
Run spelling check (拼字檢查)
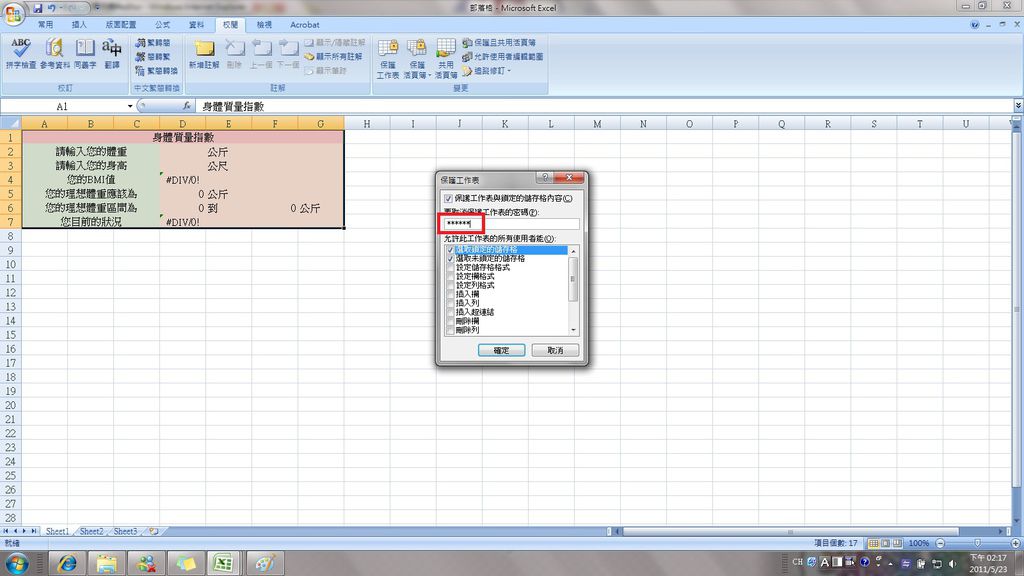tap(20, 53)
